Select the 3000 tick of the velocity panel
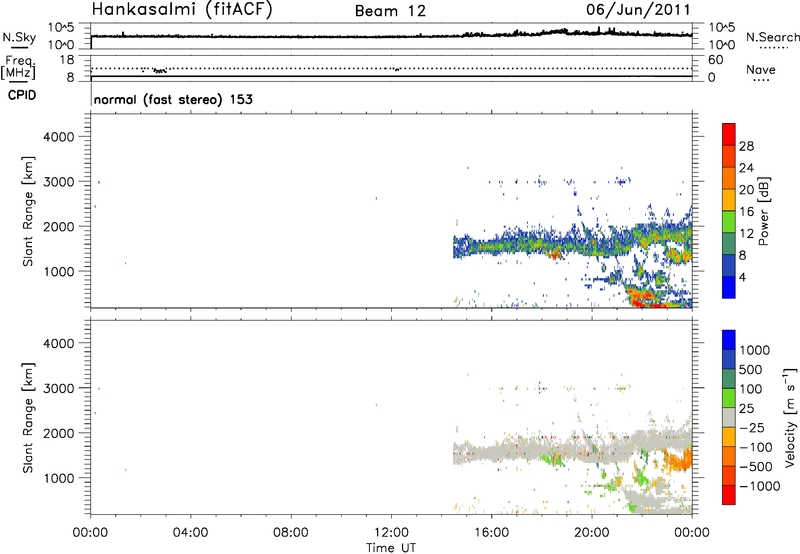 (59, 388)
